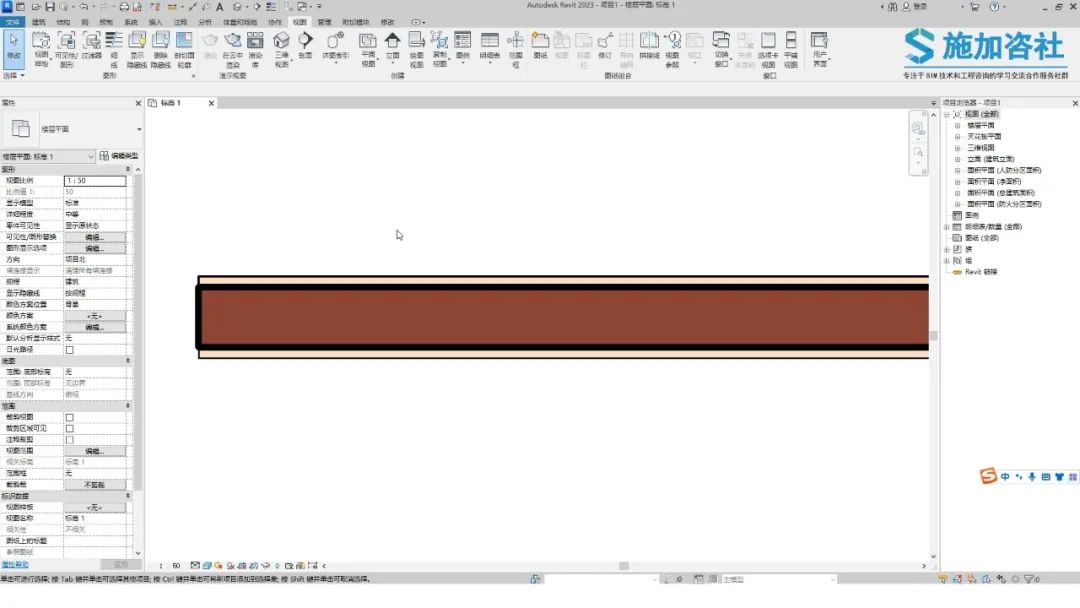Toggle the Annotation Crop (注释裁剪) checkbox
Screen dimensions: 1080x608
click(69, 440)
